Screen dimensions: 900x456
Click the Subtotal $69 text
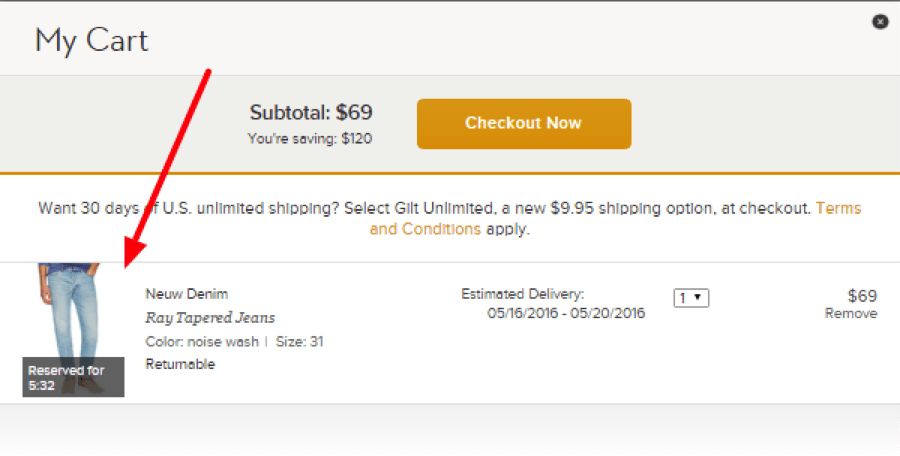pyautogui.click(x=311, y=112)
